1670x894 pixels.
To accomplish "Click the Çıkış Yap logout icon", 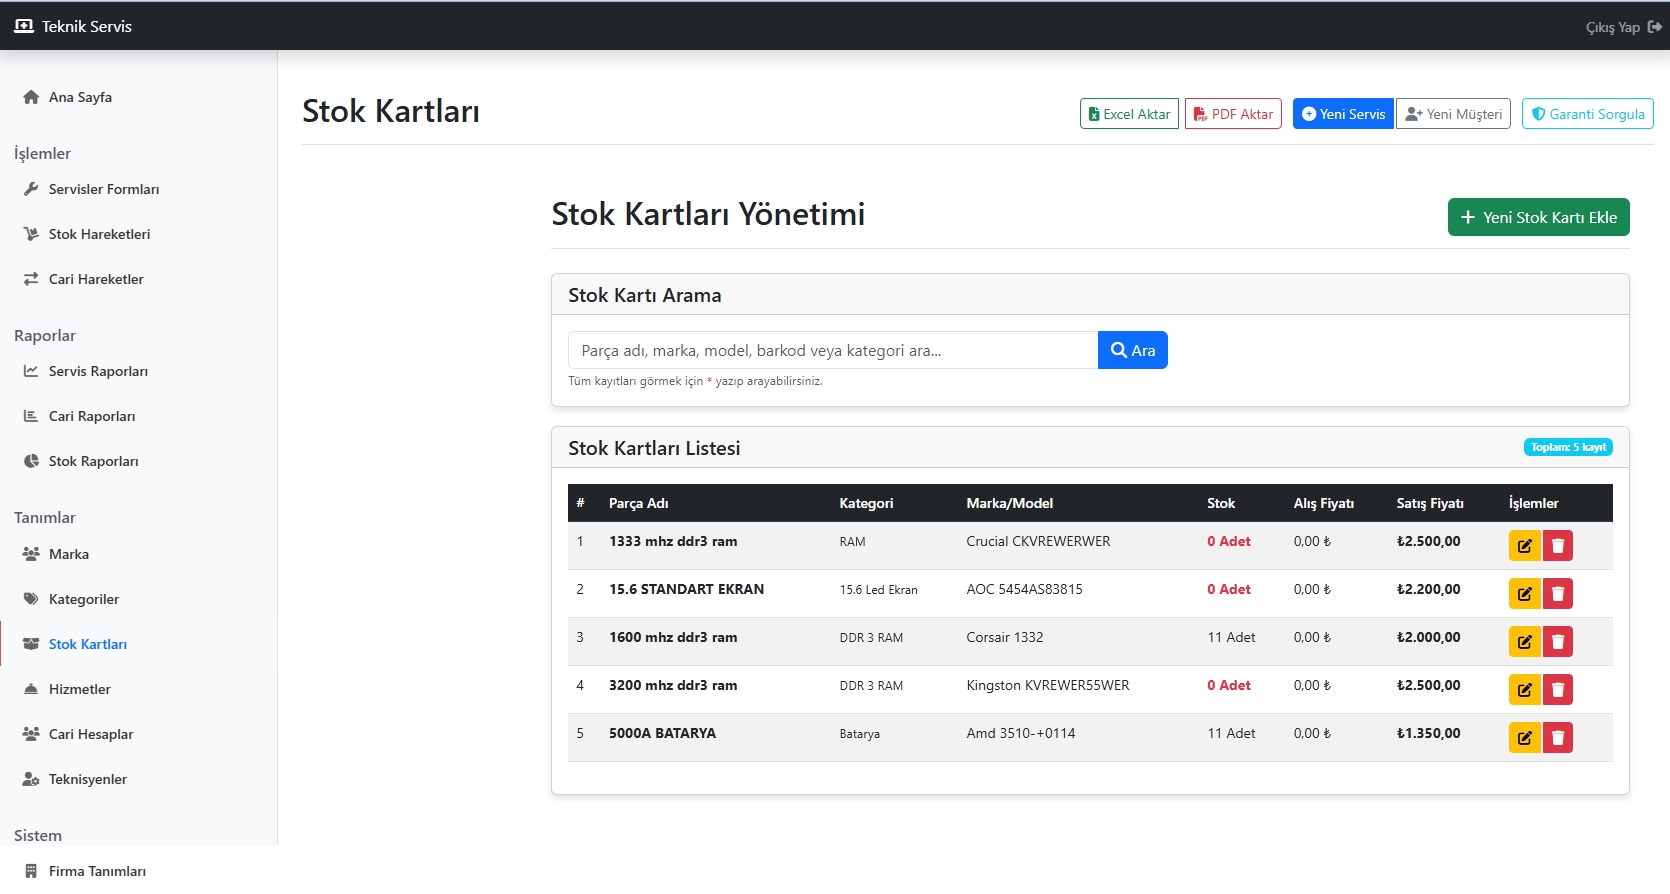I will pyautogui.click(x=1654, y=27).
